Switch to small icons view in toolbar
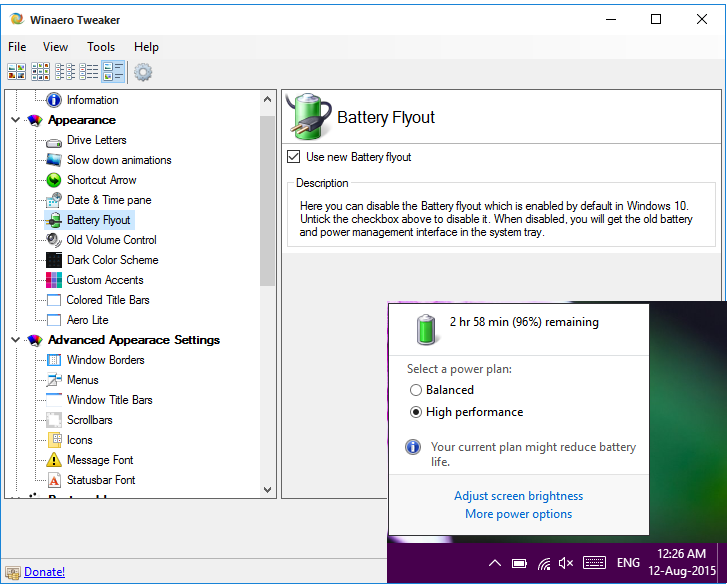Screen dimensions: 728x584 65,72
